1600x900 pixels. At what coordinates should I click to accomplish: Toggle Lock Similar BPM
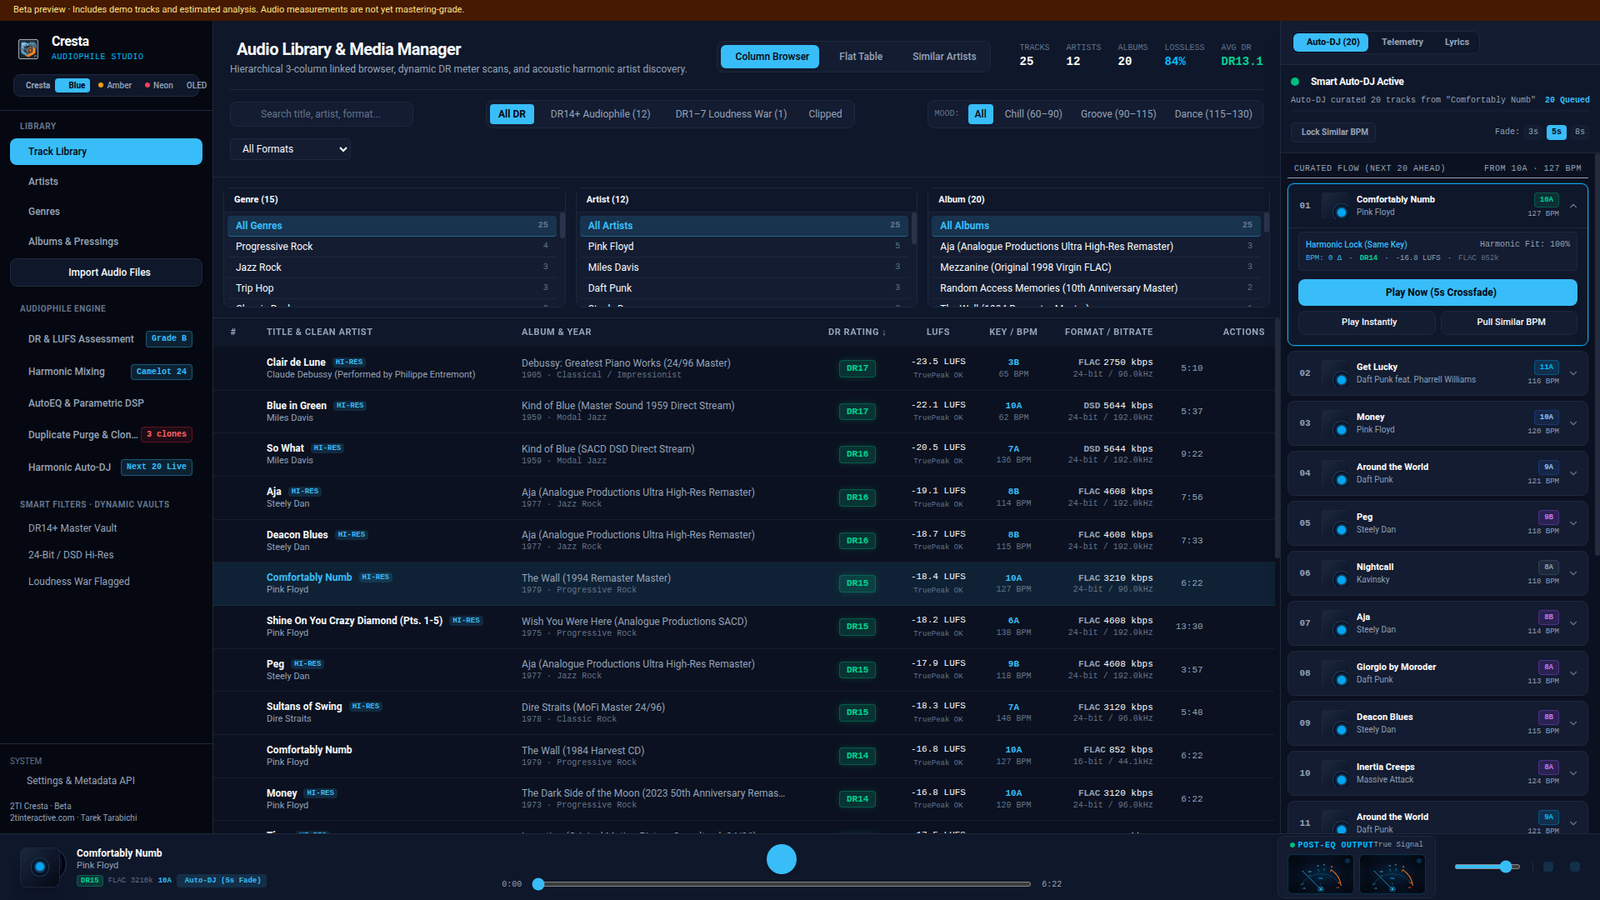1334,132
